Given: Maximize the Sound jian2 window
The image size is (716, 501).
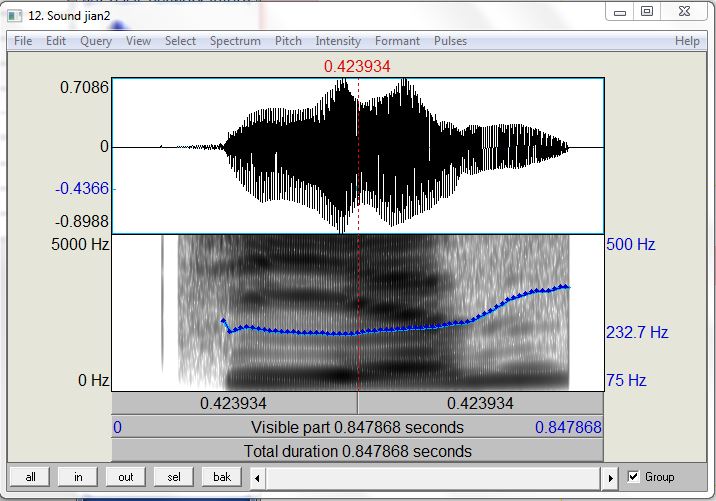Looking at the screenshot, I should (647, 12).
